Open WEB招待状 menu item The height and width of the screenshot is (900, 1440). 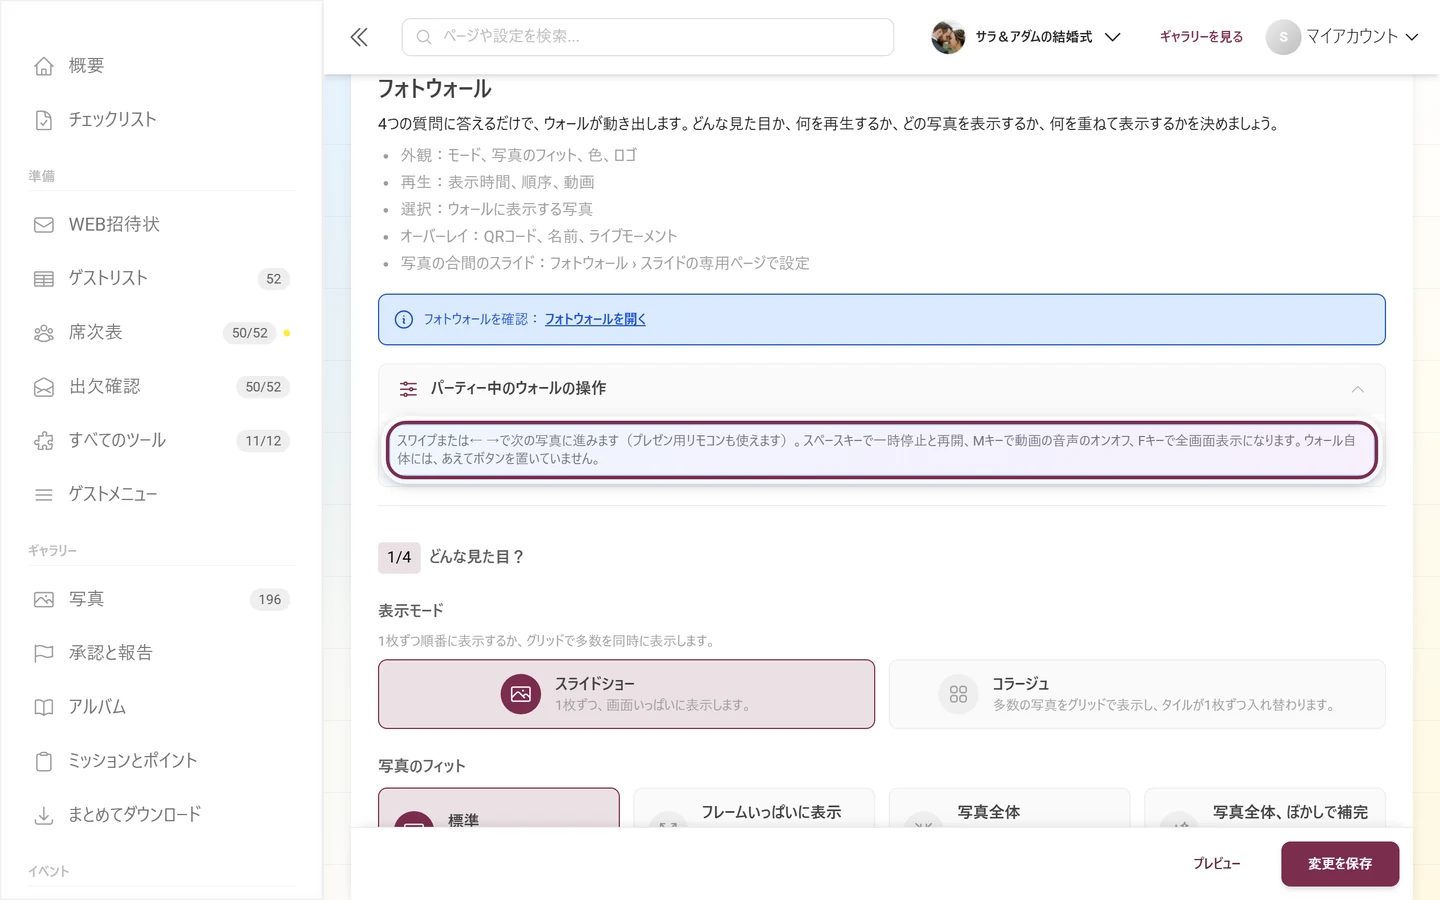coord(161,225)
